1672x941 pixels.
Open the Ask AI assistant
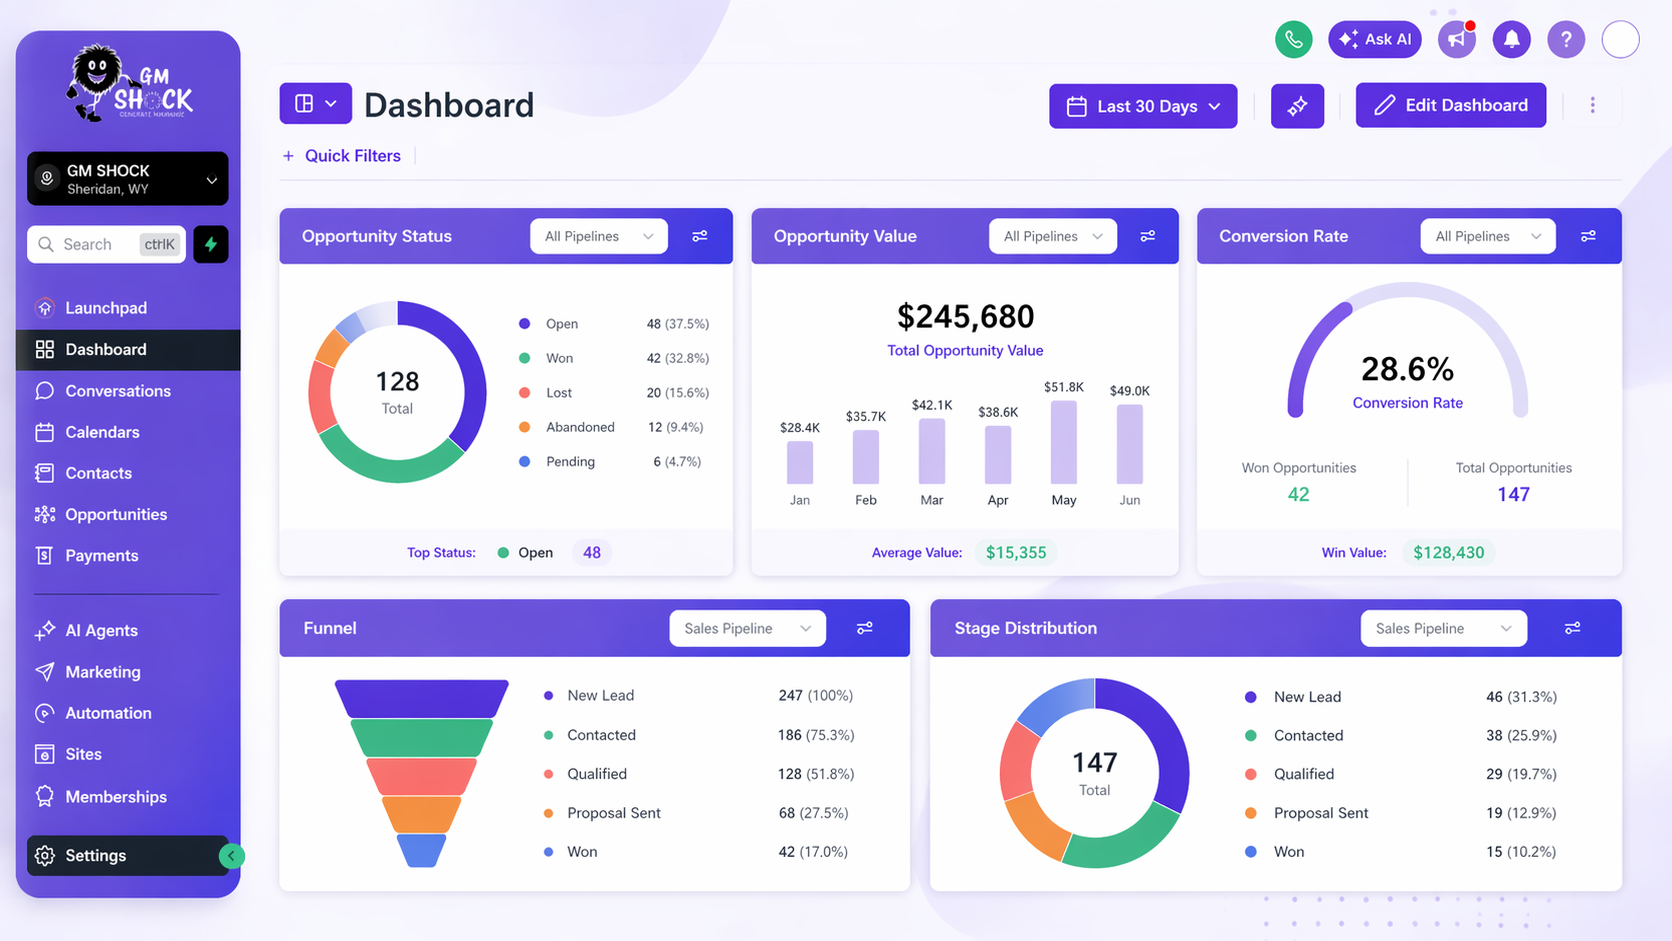click(1374, 39)
